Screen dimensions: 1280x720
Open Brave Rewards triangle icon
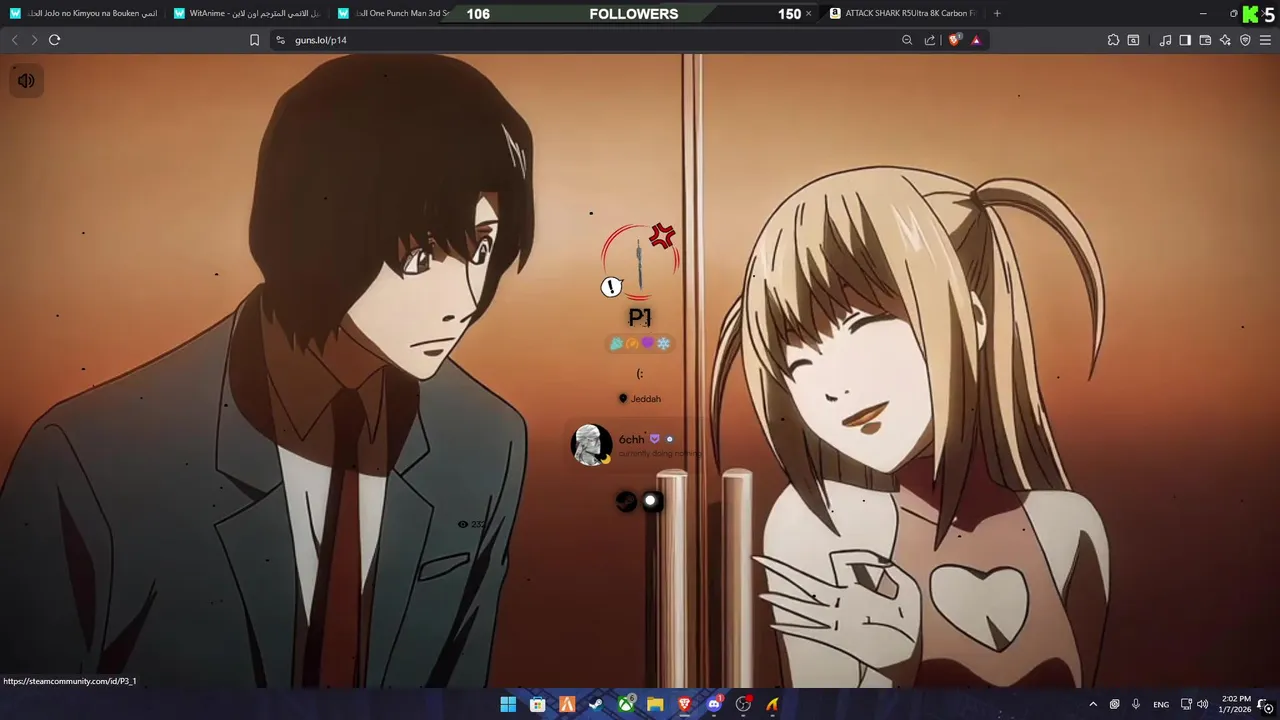(x=976, y=40)
